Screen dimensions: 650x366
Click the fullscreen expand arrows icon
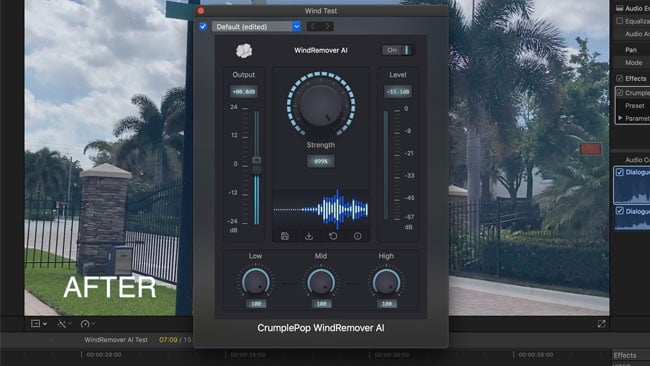(601, 324)
